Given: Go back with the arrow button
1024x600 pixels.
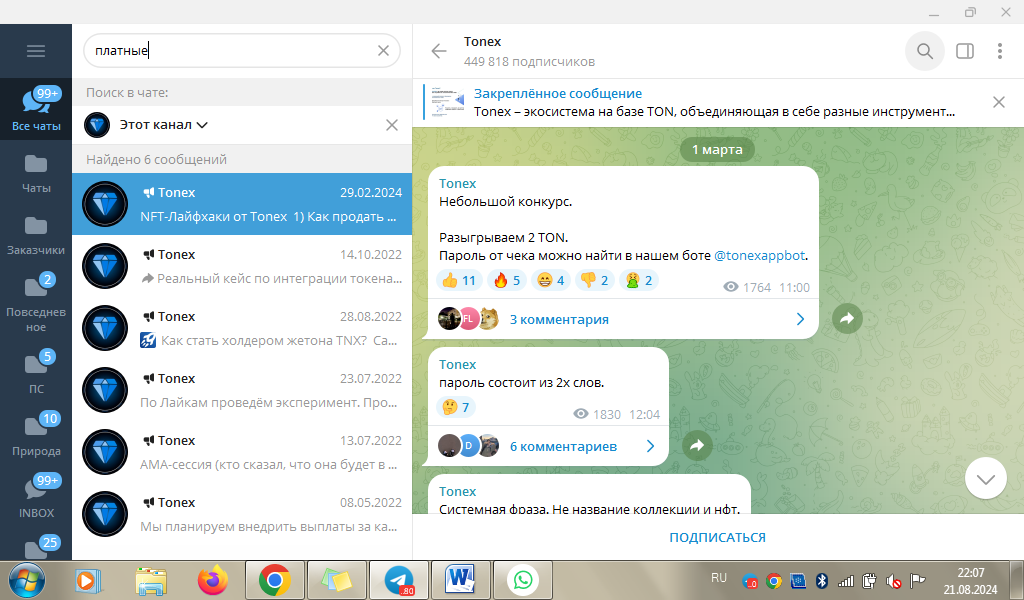Looking at the screenshot, I should click(x=439, y=51).
